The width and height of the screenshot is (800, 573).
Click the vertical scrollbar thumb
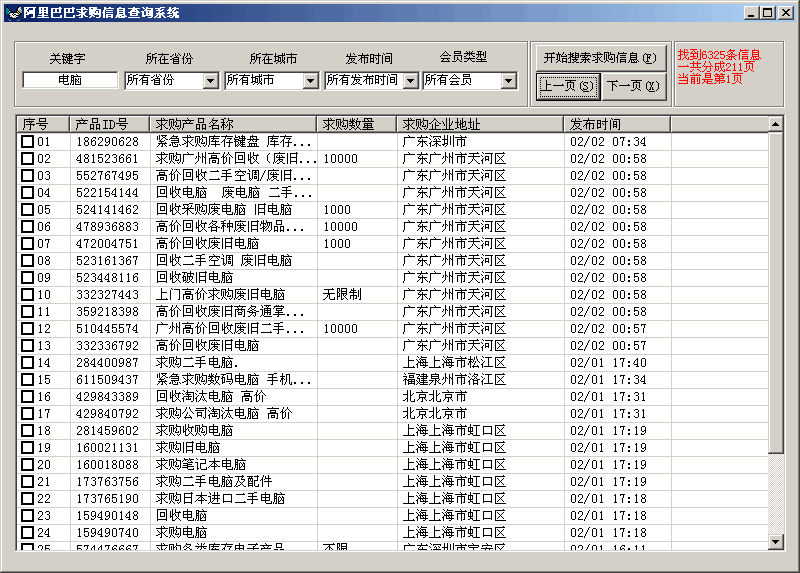[776, 292]
